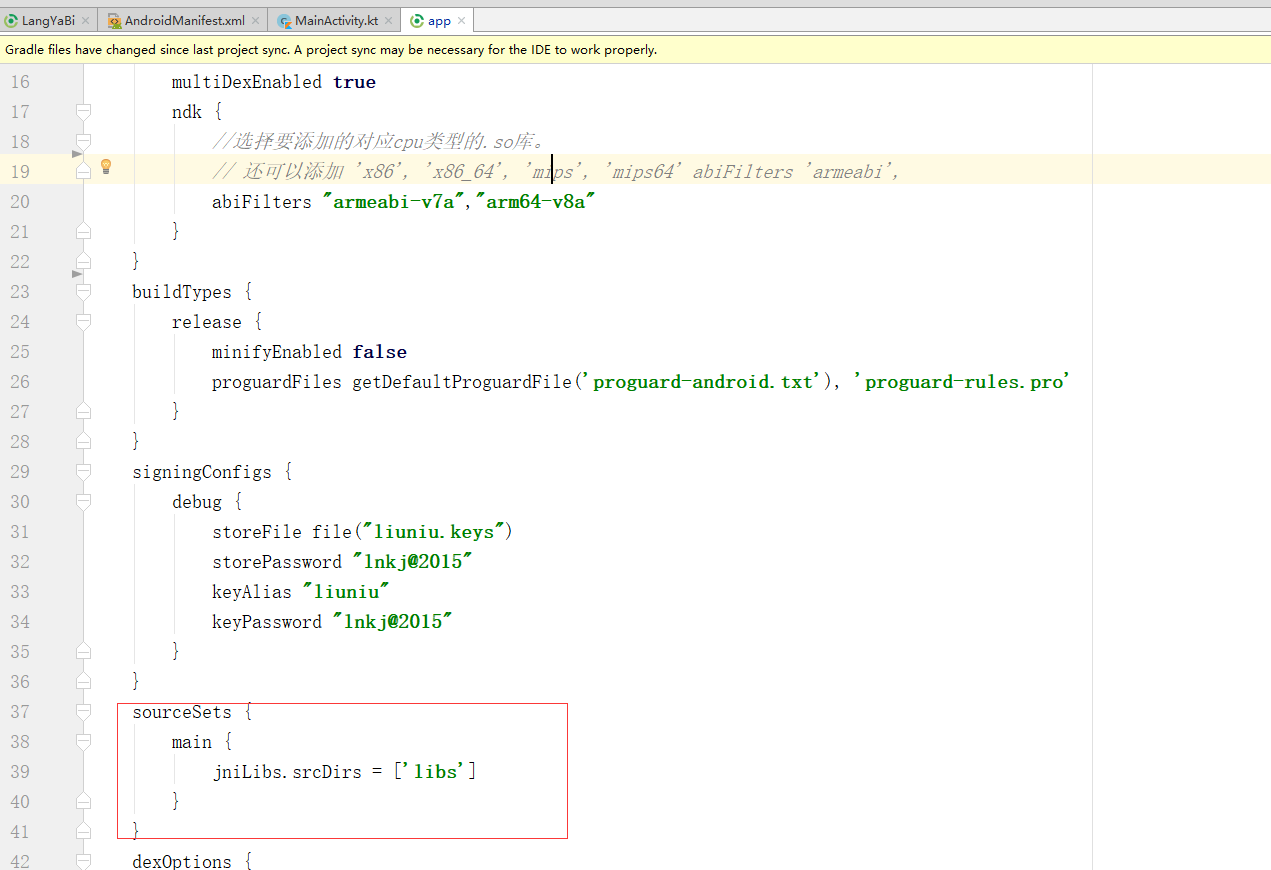1271x870 pixels.
Task: Click the storePassword line
Action: (x=342, y=562)
